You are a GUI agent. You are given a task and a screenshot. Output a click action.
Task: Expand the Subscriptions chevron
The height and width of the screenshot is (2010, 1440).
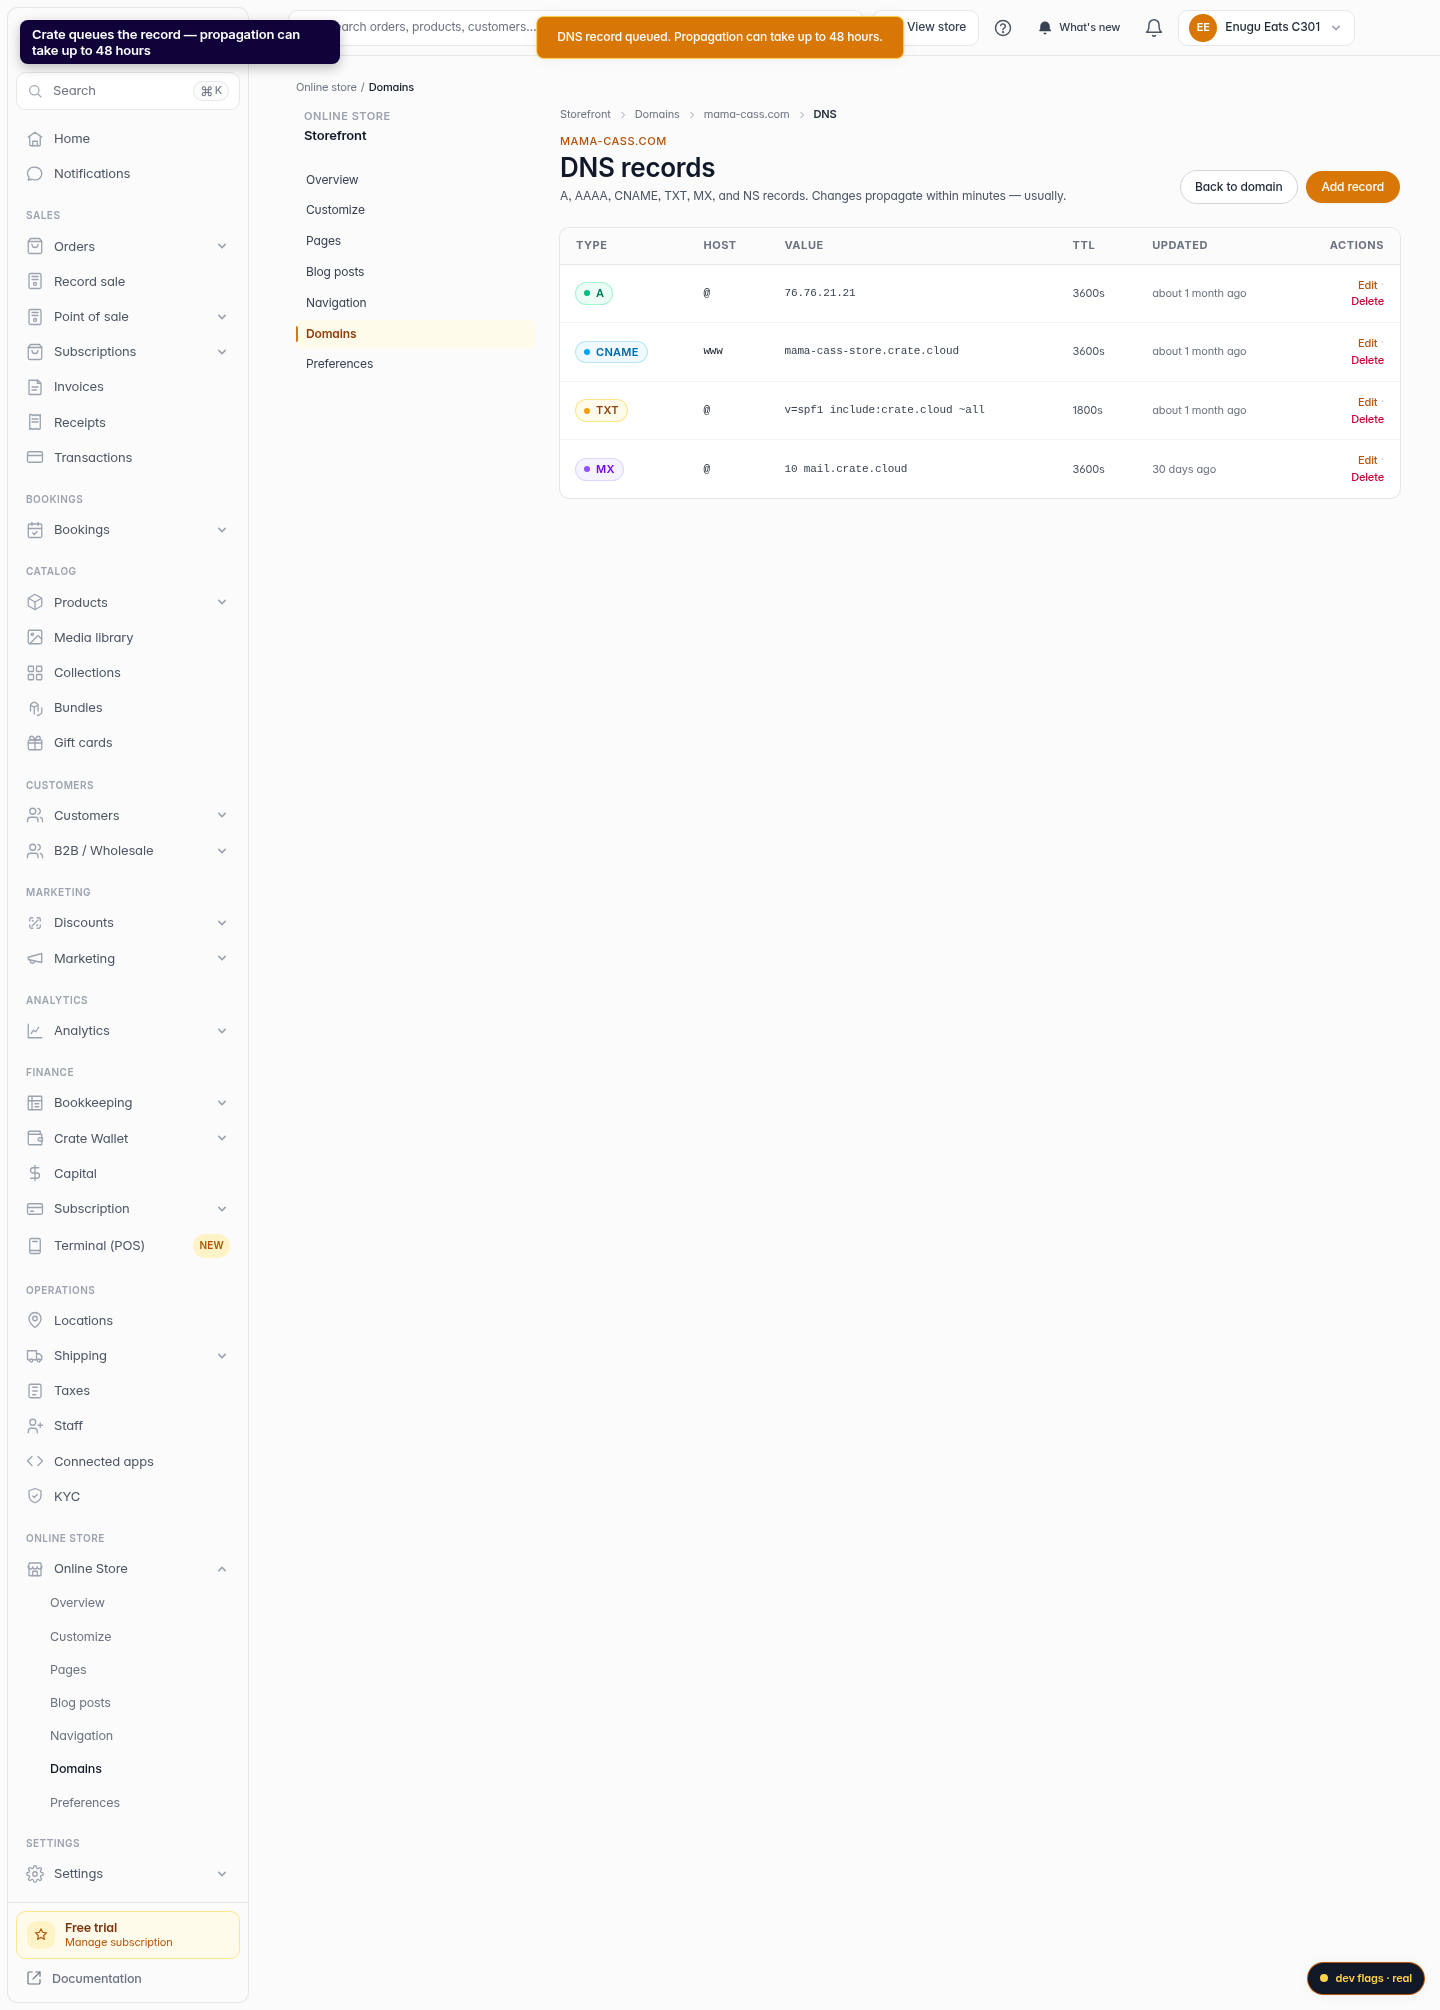click(222, 352)
